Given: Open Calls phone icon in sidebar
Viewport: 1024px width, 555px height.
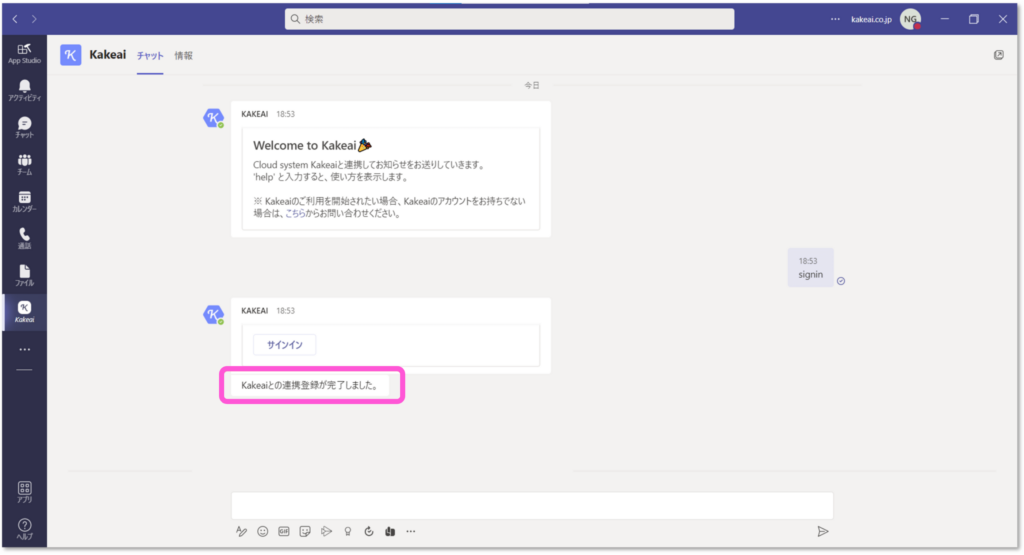Looking at the screenshot, I should [24, 238].
